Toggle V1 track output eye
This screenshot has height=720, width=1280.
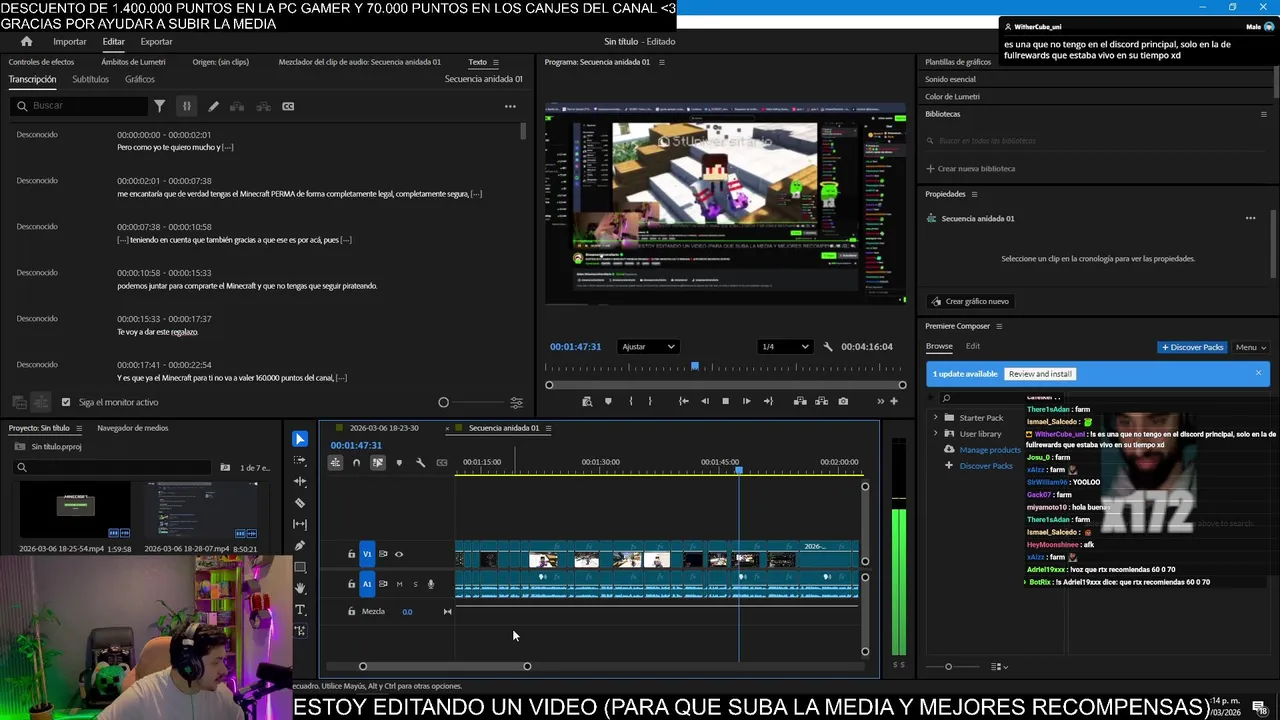[x=399, y=554]
